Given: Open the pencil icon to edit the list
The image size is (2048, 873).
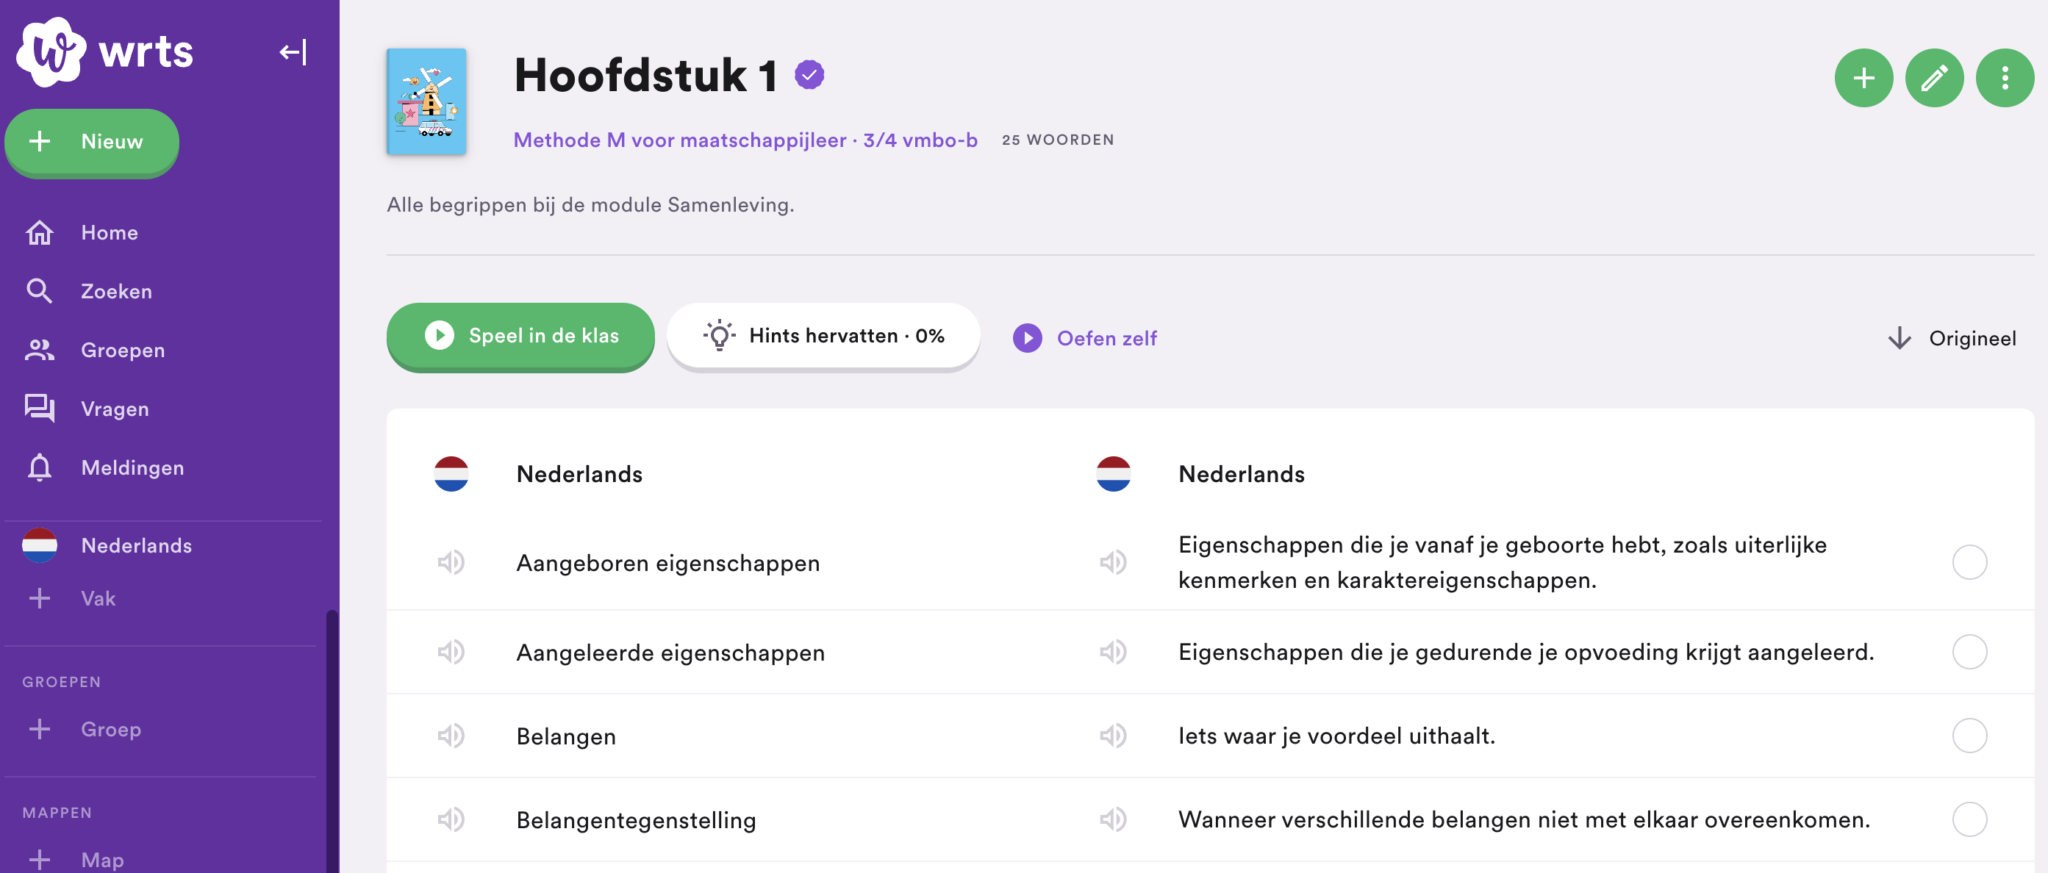Looking at the screenshot, I should pyautogui.click(x=1934, y=77).
